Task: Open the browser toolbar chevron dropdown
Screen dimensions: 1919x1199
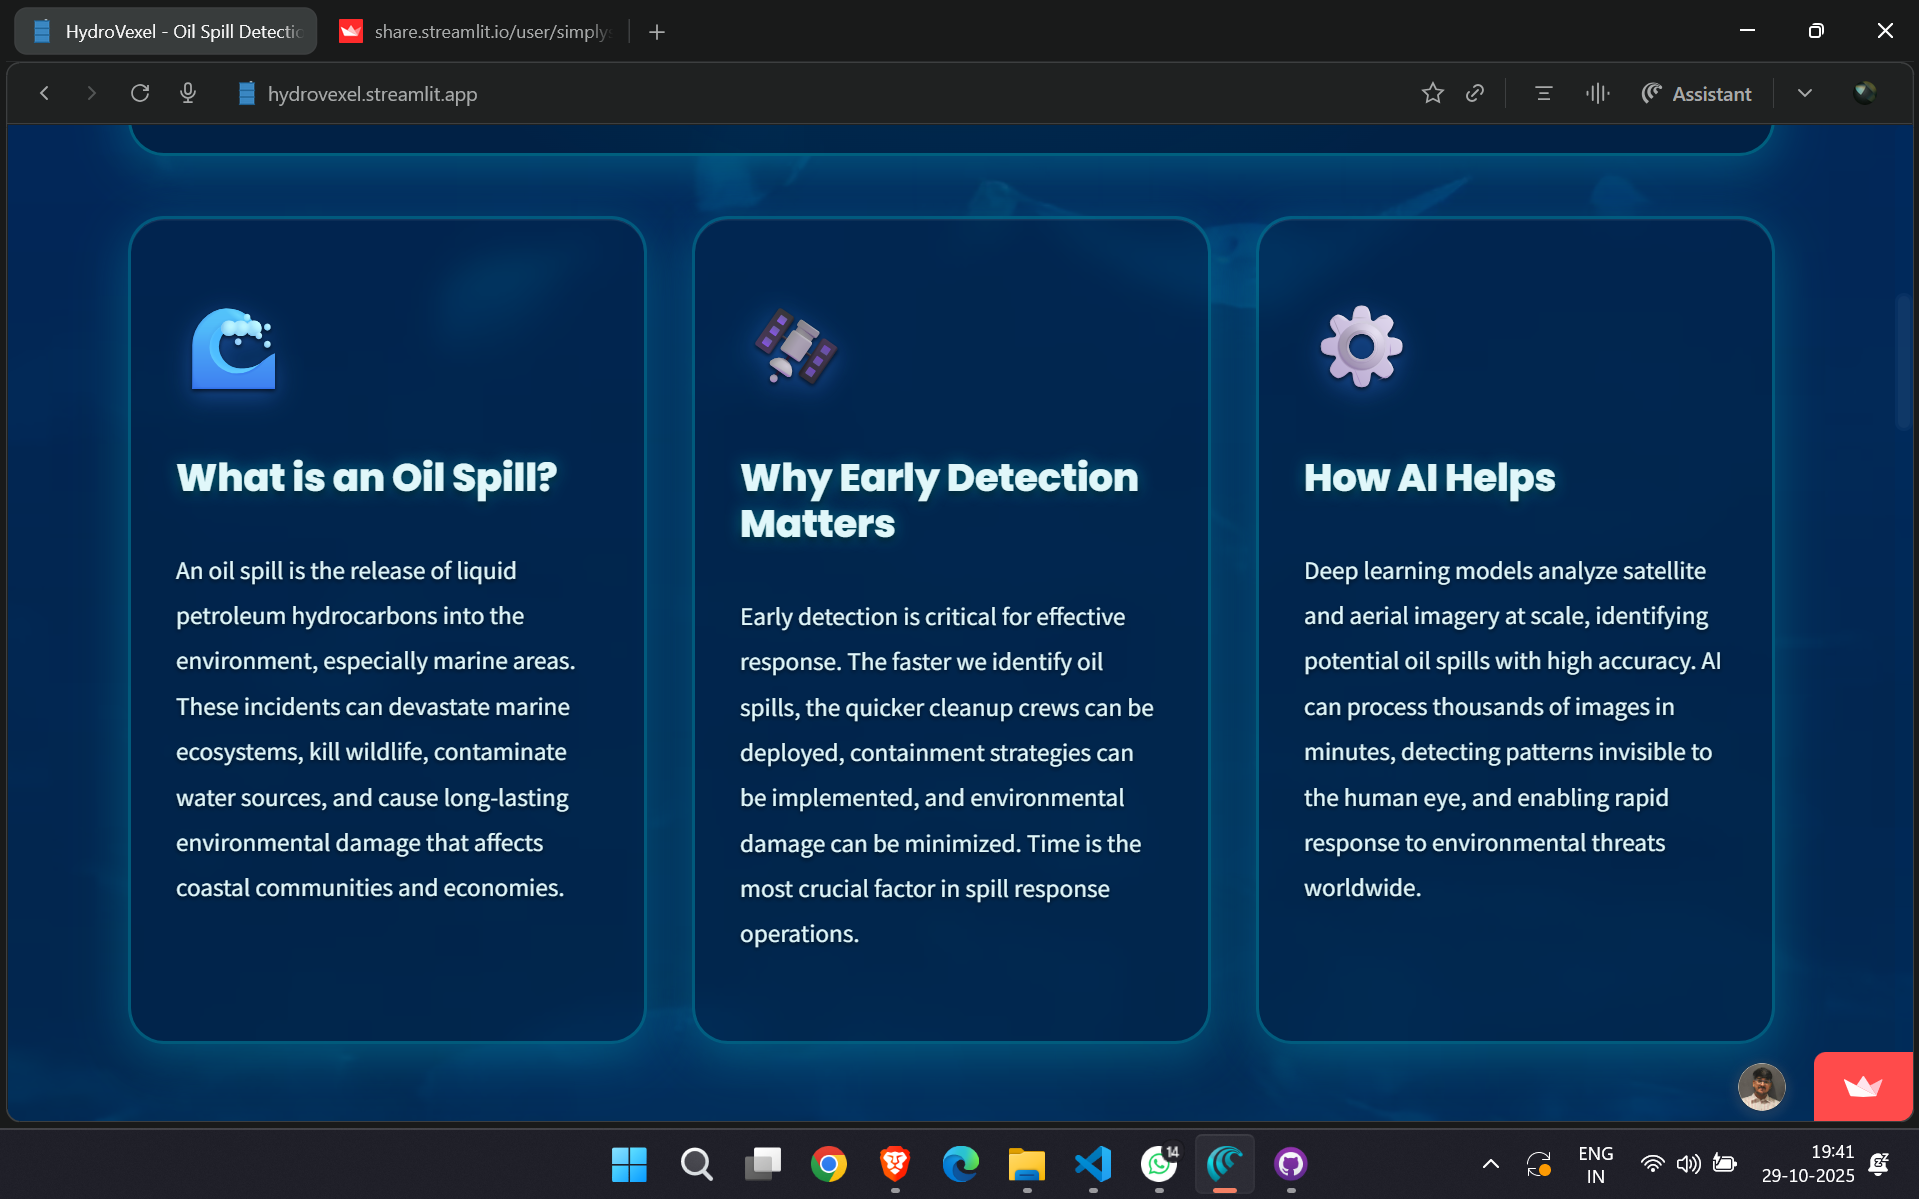Action: tap(1805, 93)
